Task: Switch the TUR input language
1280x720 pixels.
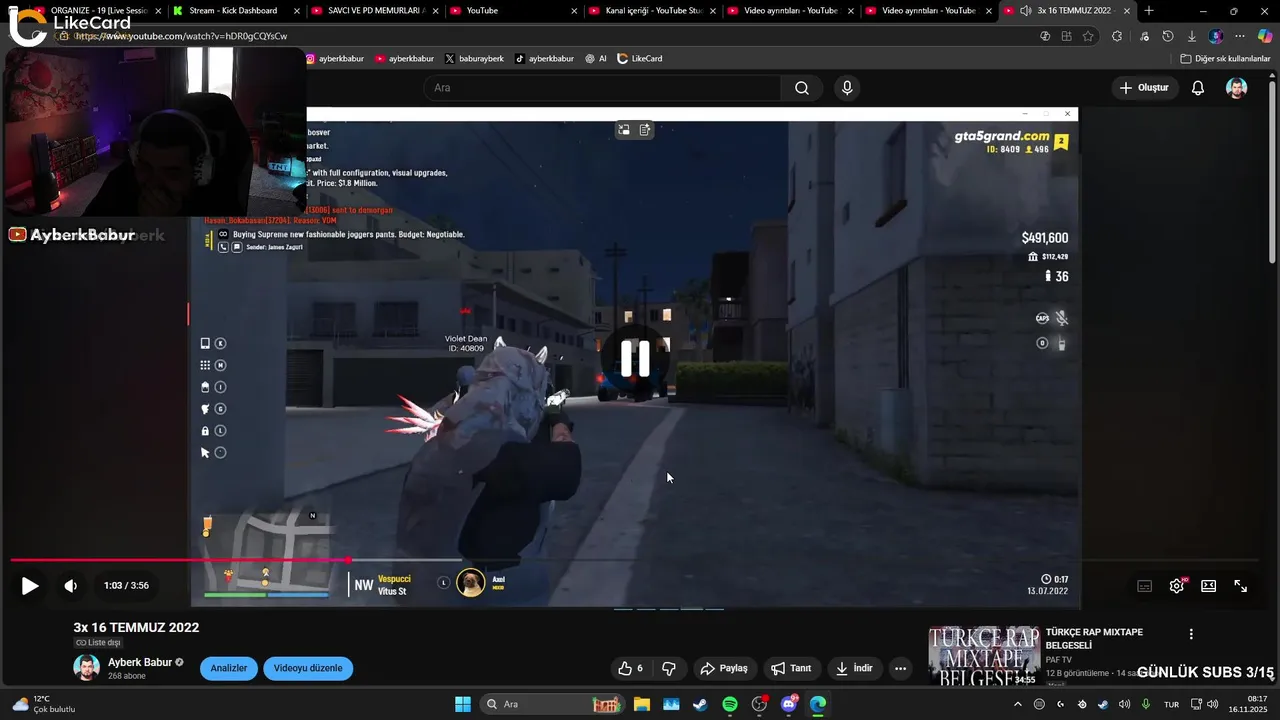Action: 1171,704
